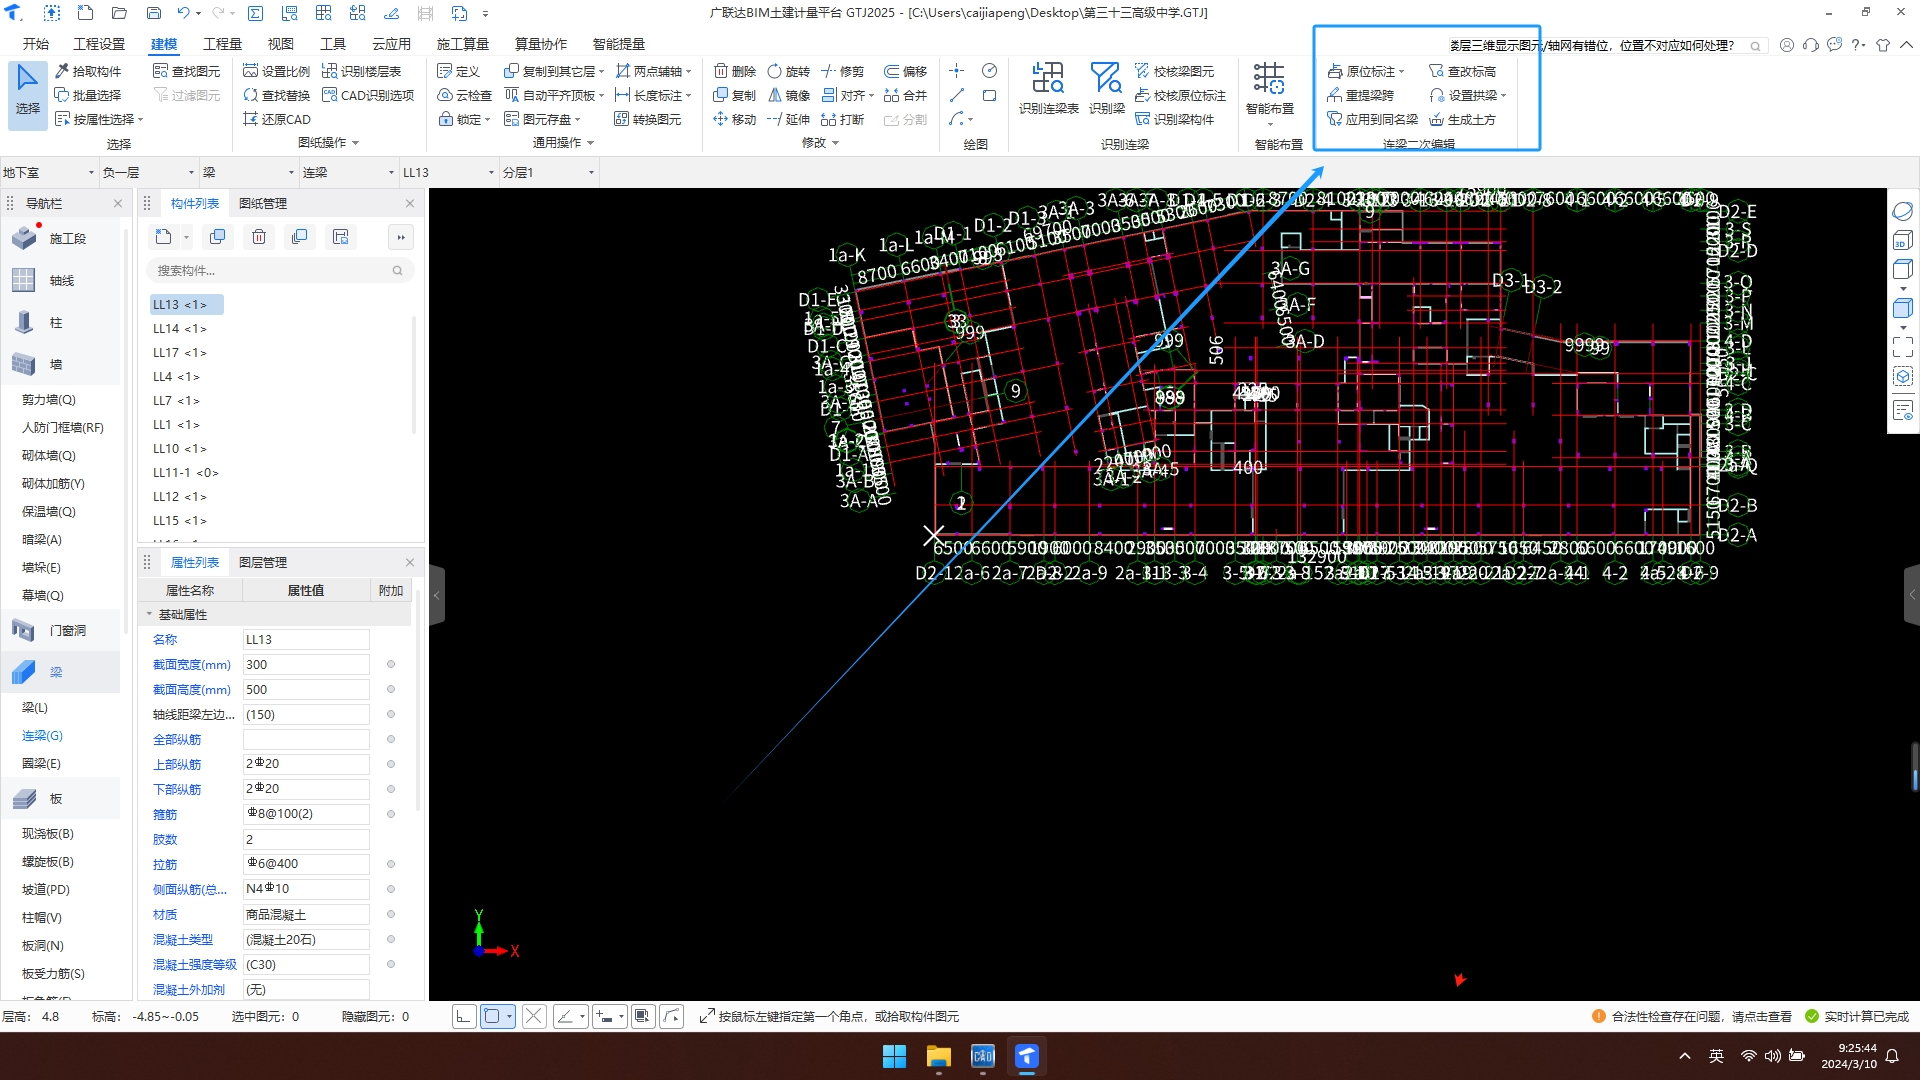The width and height of the screenshot is (1920, 1080).
Task: Open the LL13 component name dropdown
Action: [x=448, y=172]
